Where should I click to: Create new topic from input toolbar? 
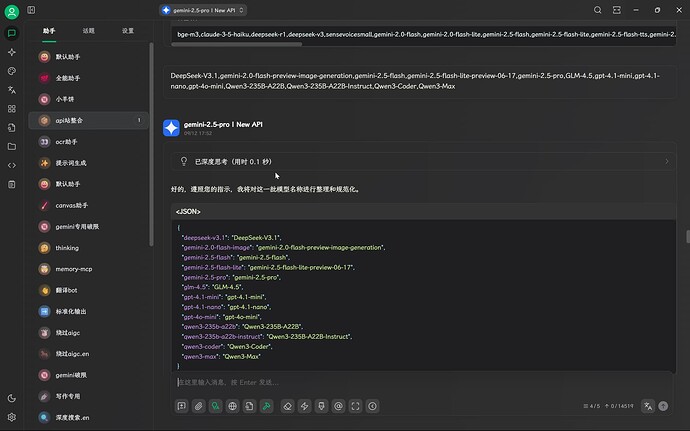tap(182, 406)
